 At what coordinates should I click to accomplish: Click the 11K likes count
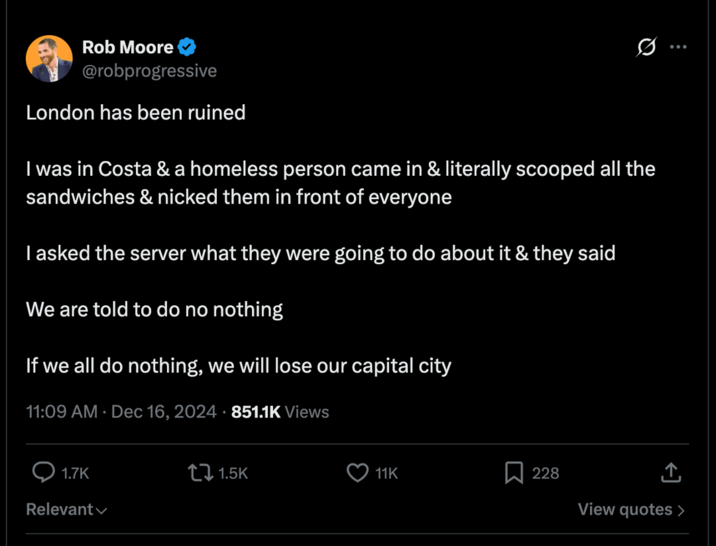click(x=387, y=473)
